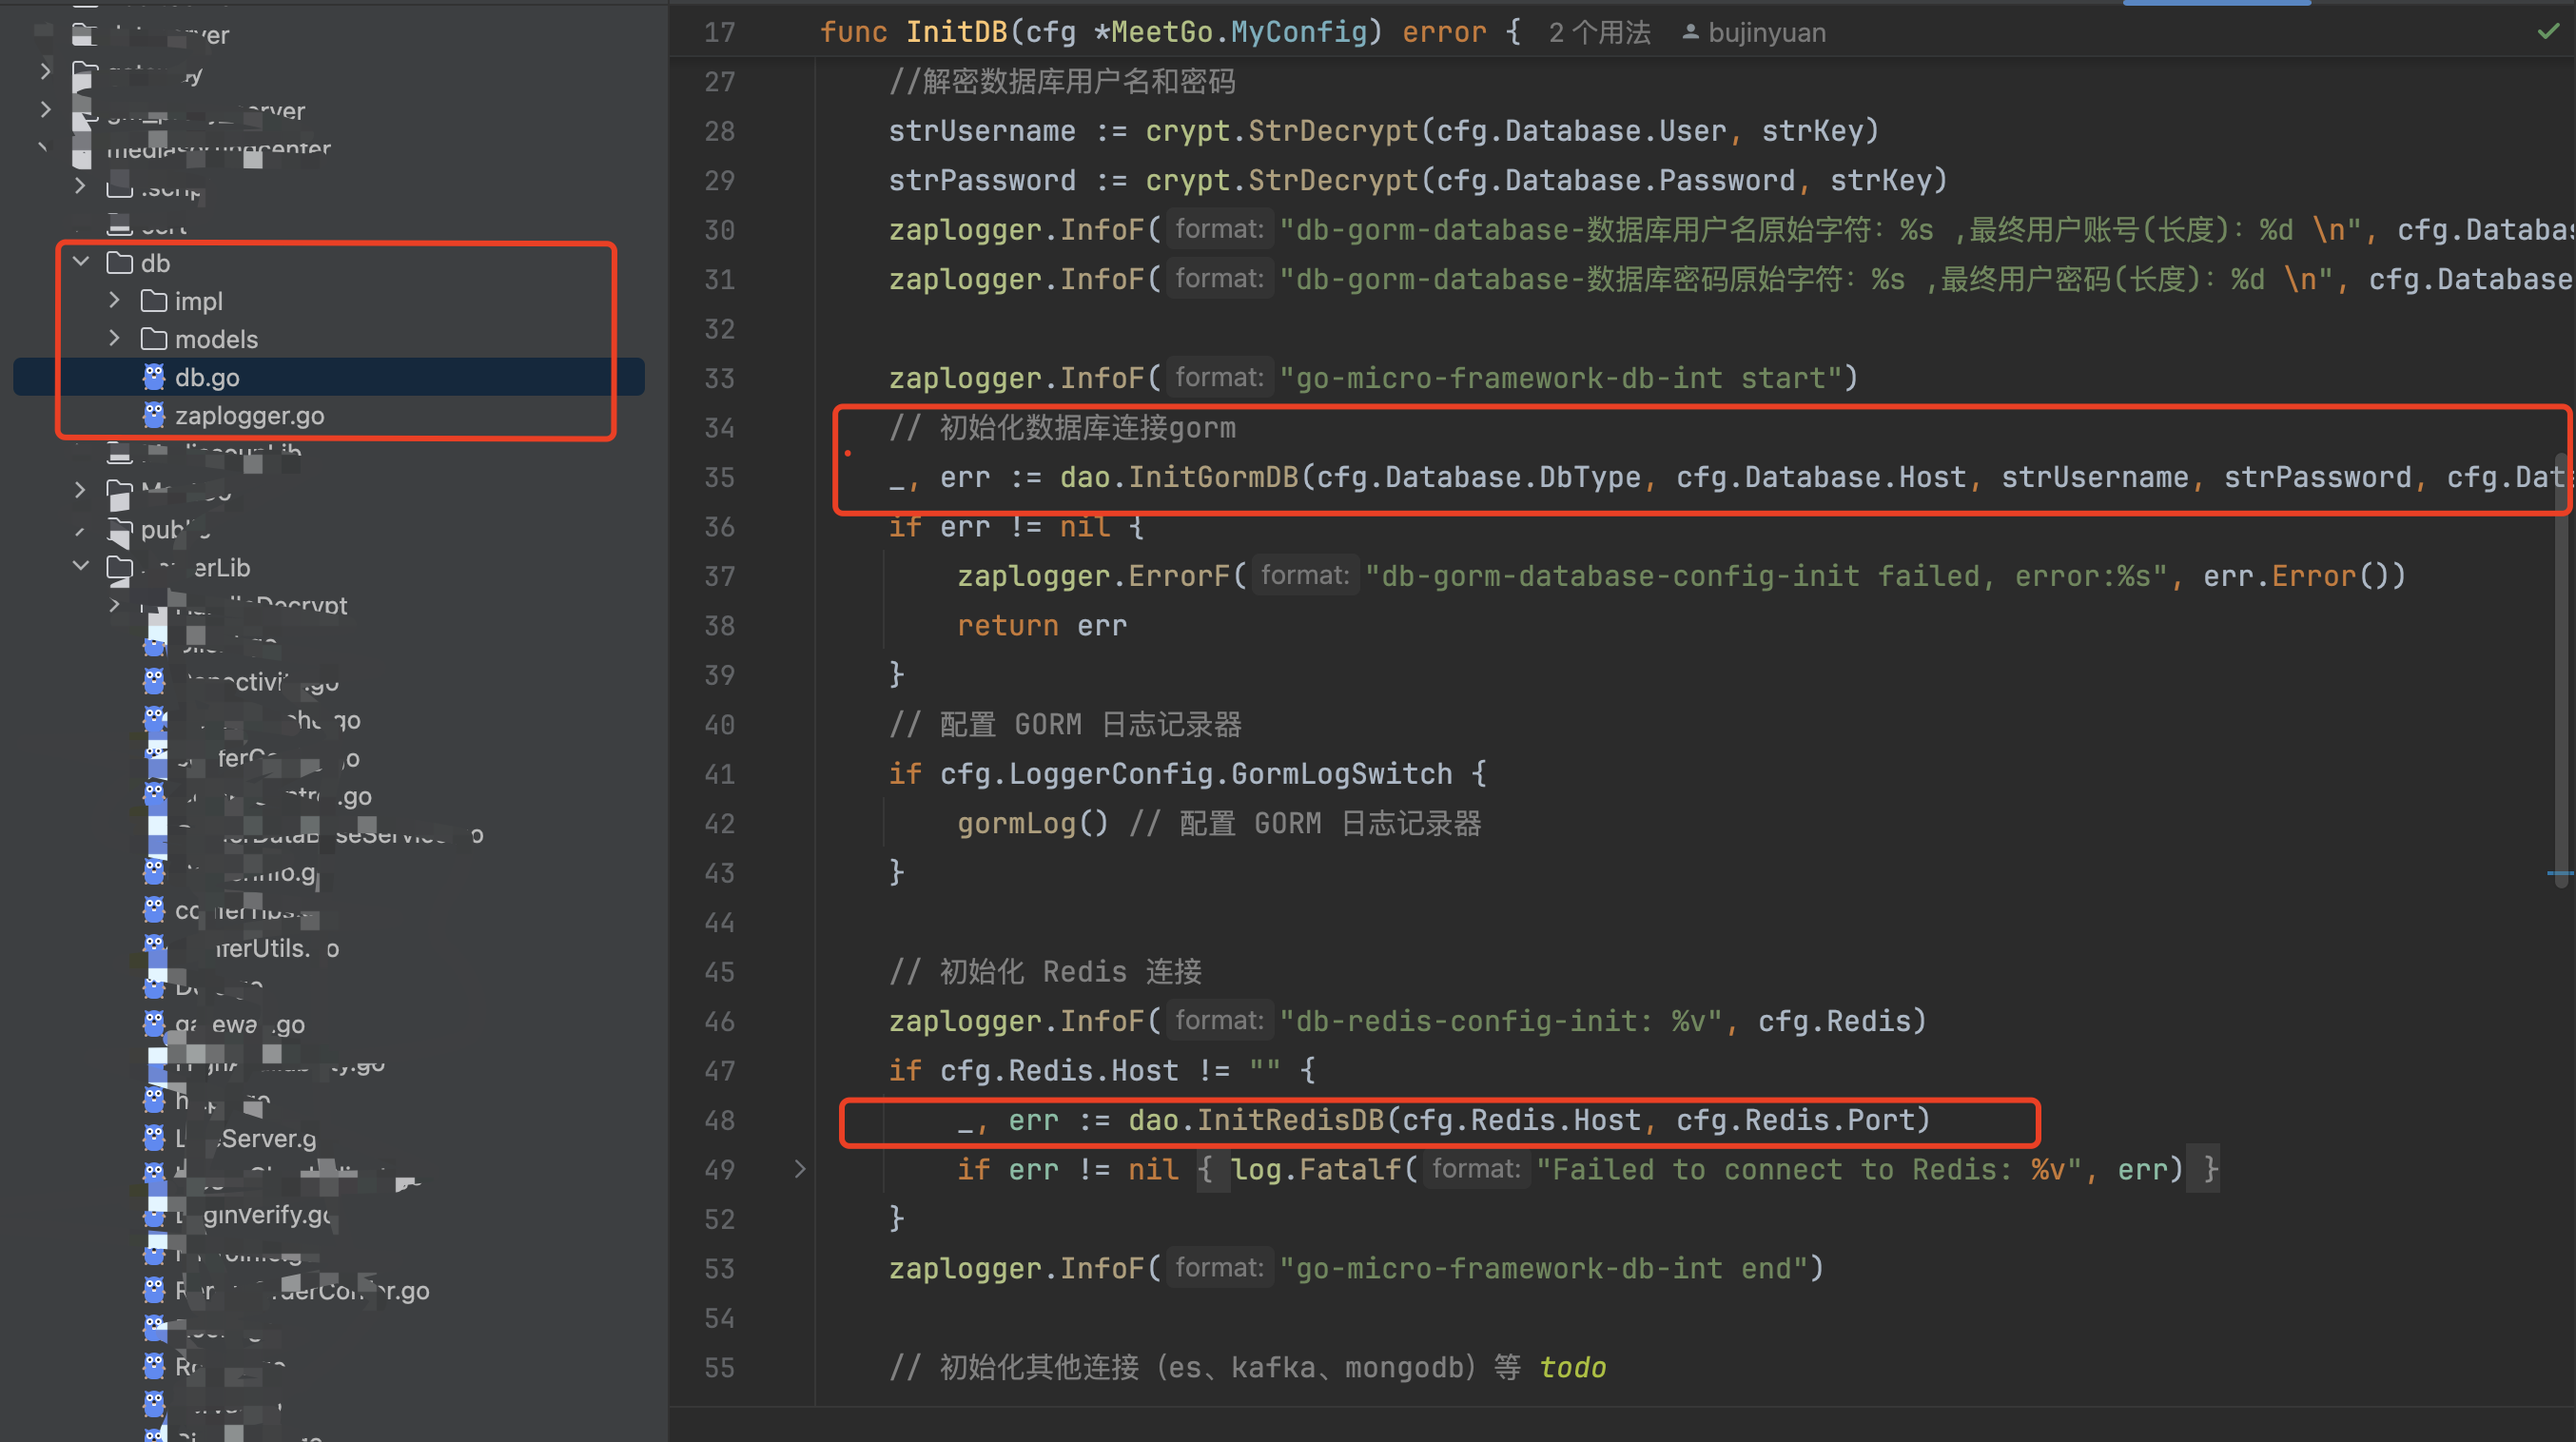Click the author avatar icon before bujinyuan
Viewport: 2576px width, 1442px height.
pos(1689,31)
